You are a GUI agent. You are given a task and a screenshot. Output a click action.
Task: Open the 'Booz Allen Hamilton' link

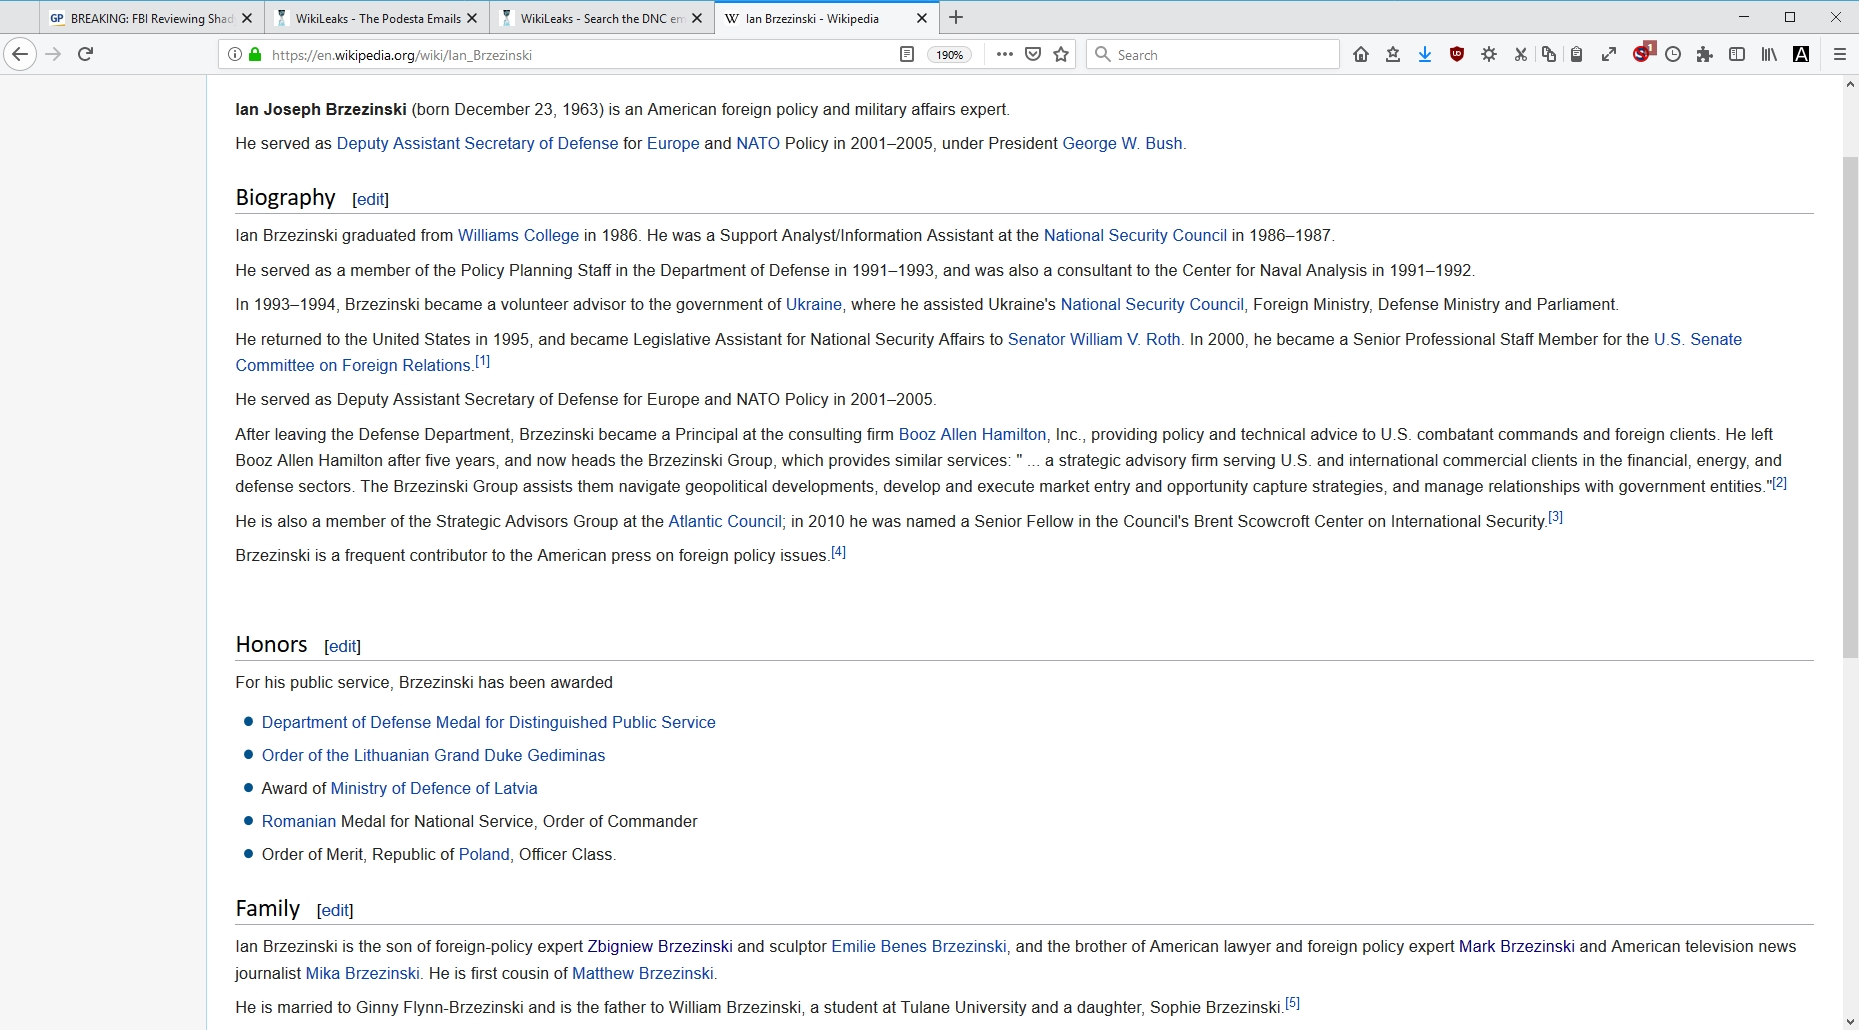tap(972, 434)
